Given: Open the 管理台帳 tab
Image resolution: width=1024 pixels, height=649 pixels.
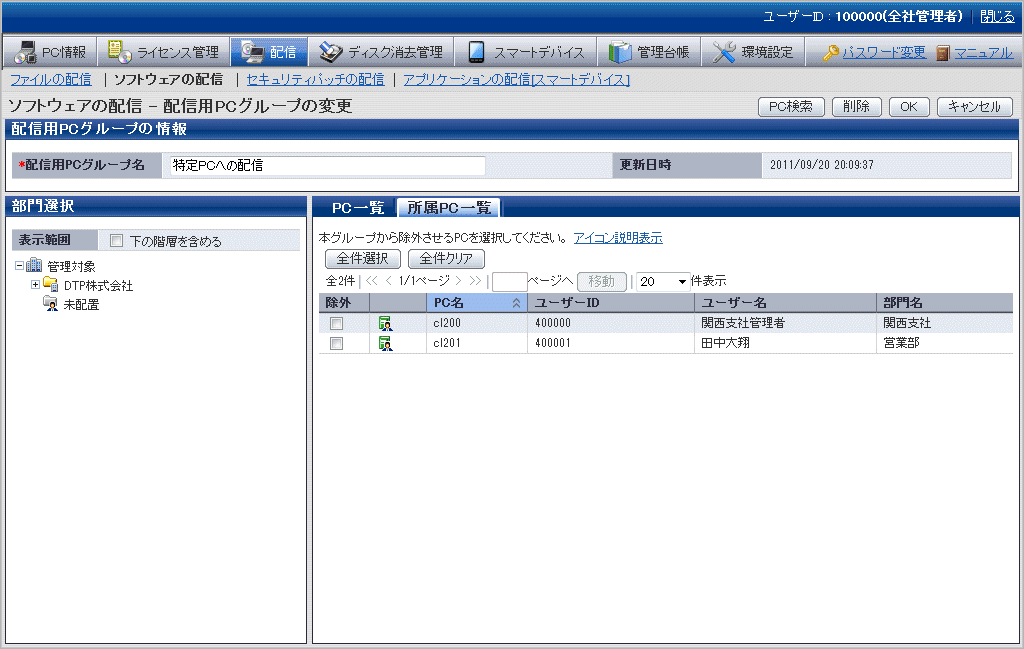Looking at the screenshot, I should point(648,52).
